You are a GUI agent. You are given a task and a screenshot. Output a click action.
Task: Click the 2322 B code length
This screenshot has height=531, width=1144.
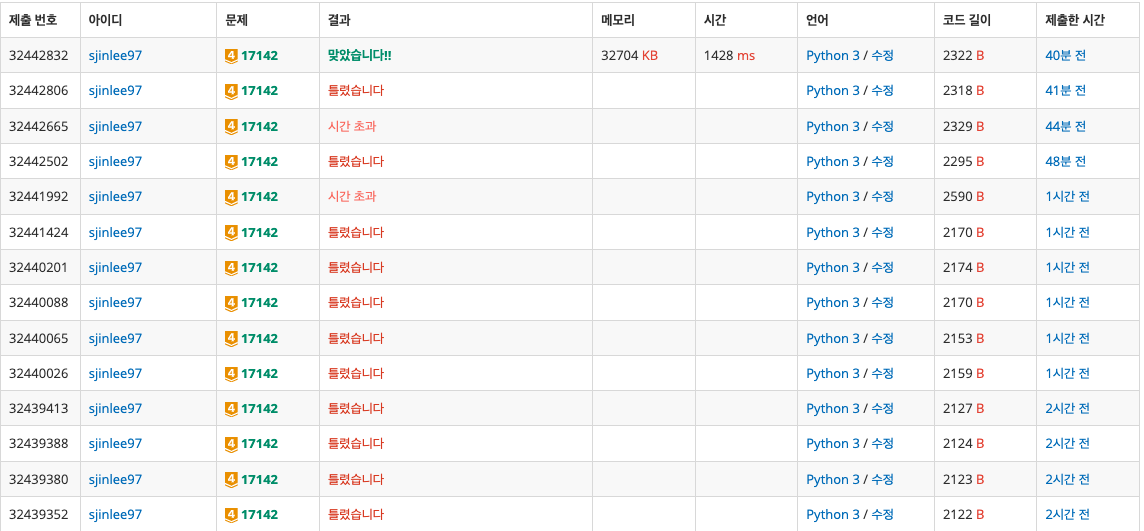963,55
